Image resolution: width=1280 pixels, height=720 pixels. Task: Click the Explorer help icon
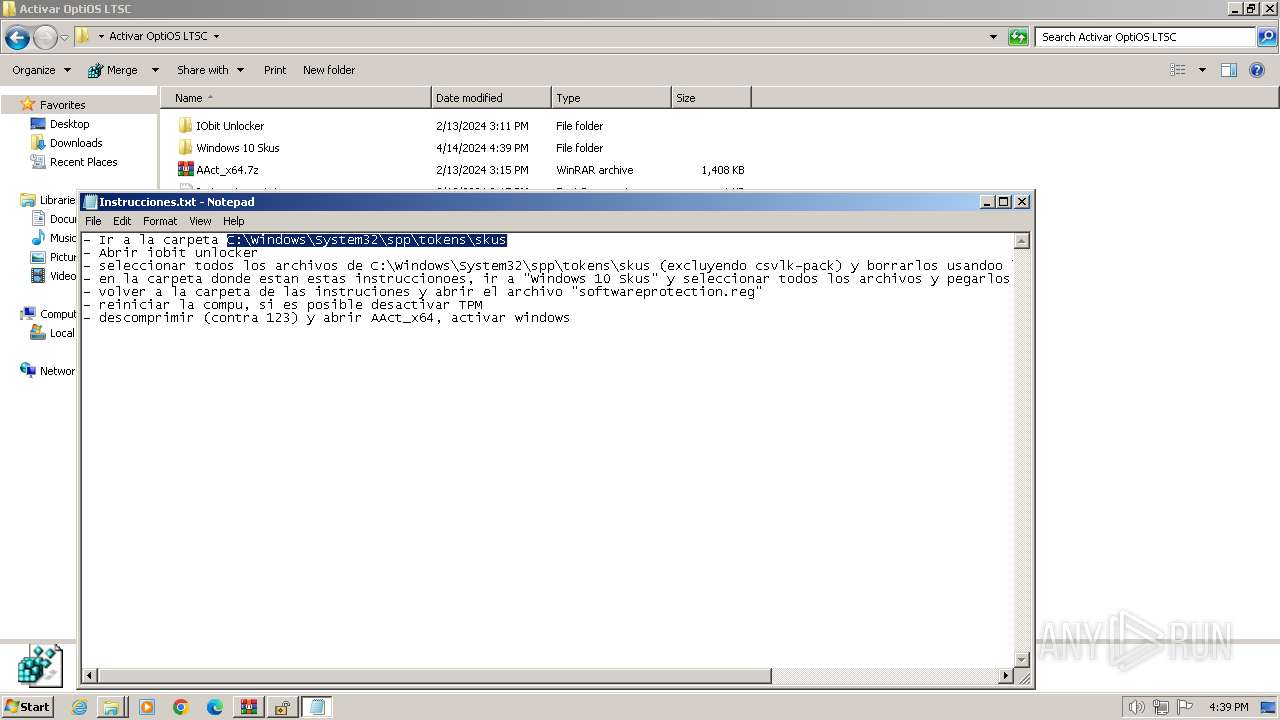[1257, 70]
